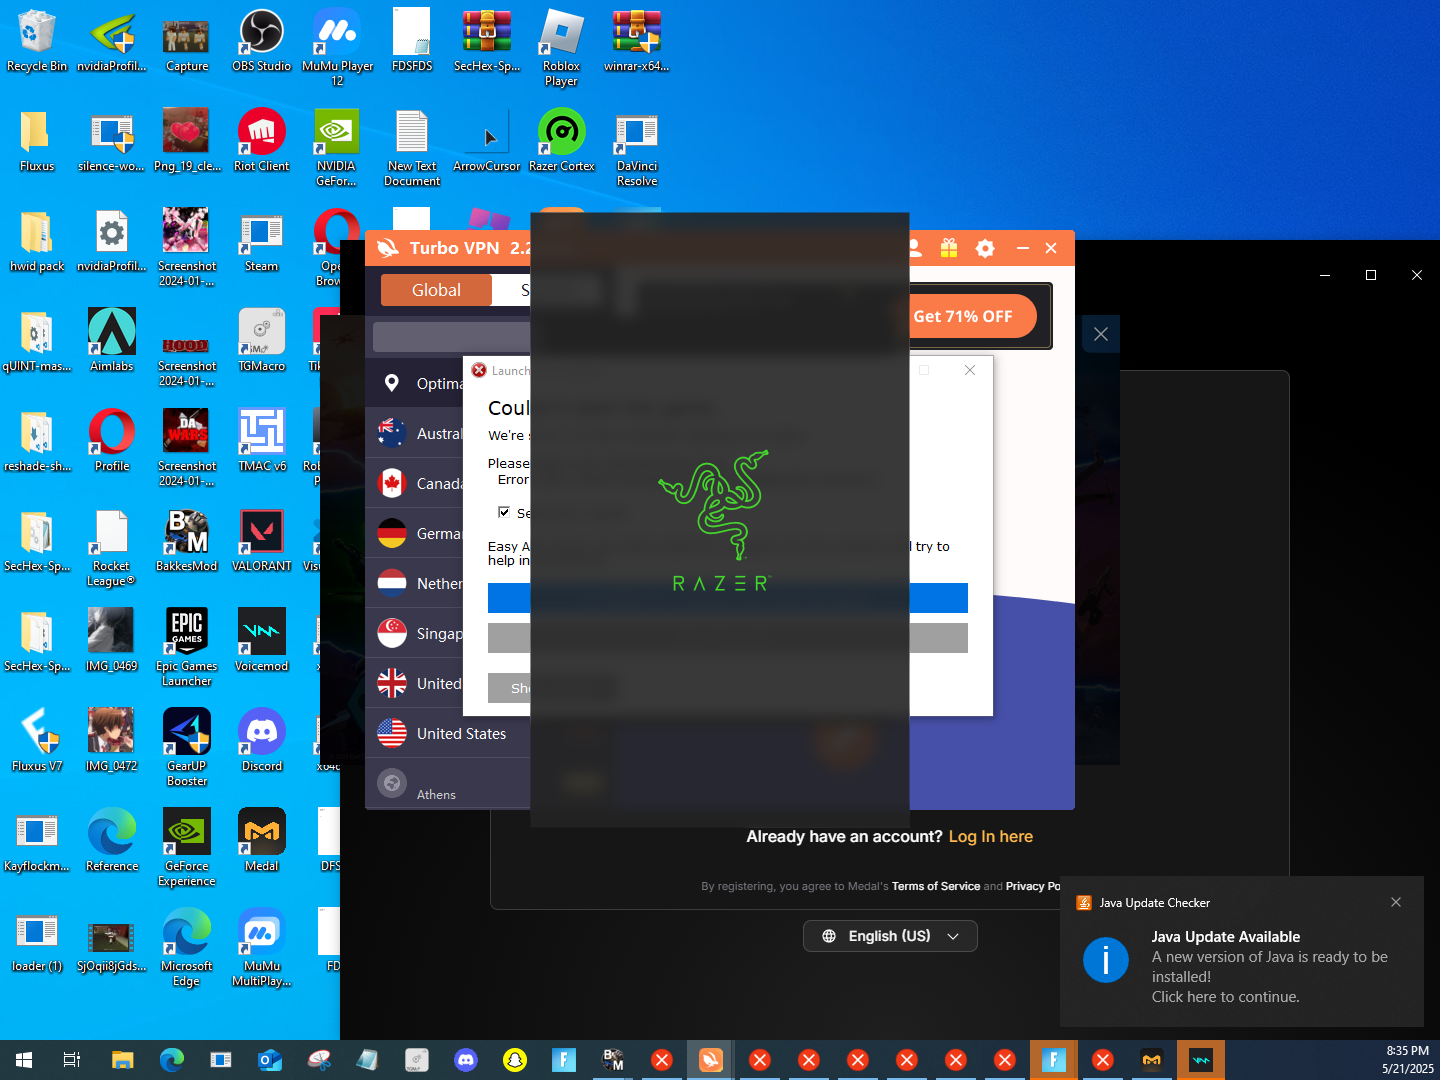Open Discord from the taskbar
Viewport: 1440px width, 1080px height.
pos(466,1060)
